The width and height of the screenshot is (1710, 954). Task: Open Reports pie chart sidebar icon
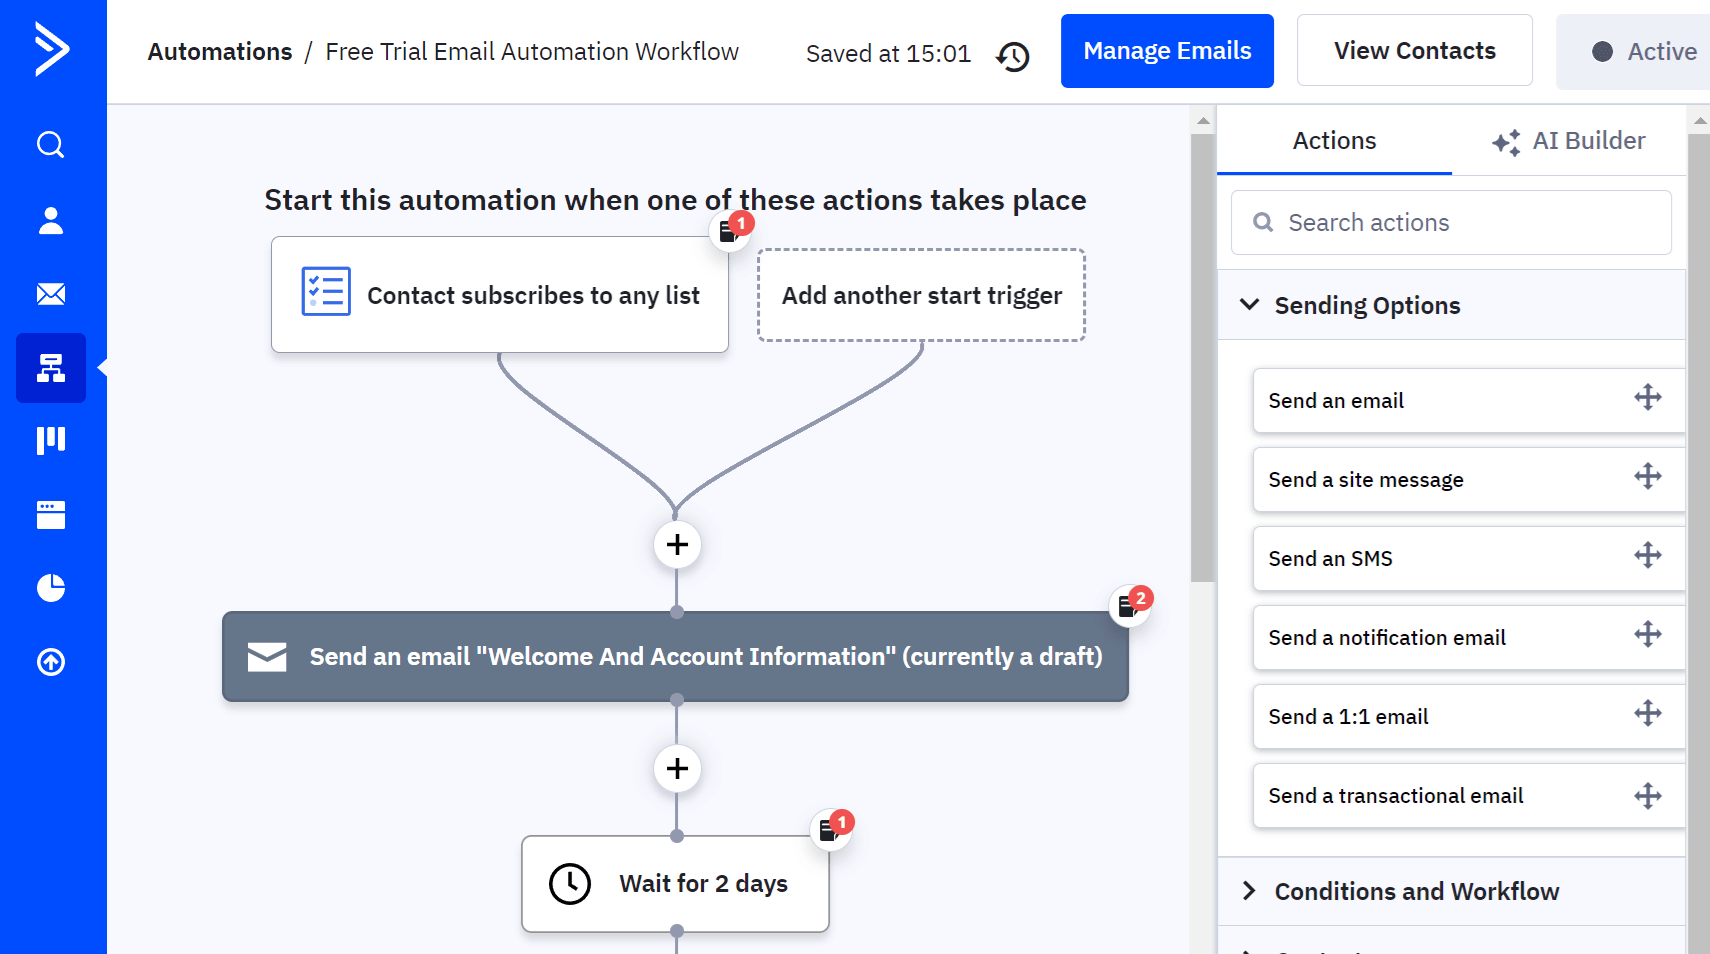51,588
